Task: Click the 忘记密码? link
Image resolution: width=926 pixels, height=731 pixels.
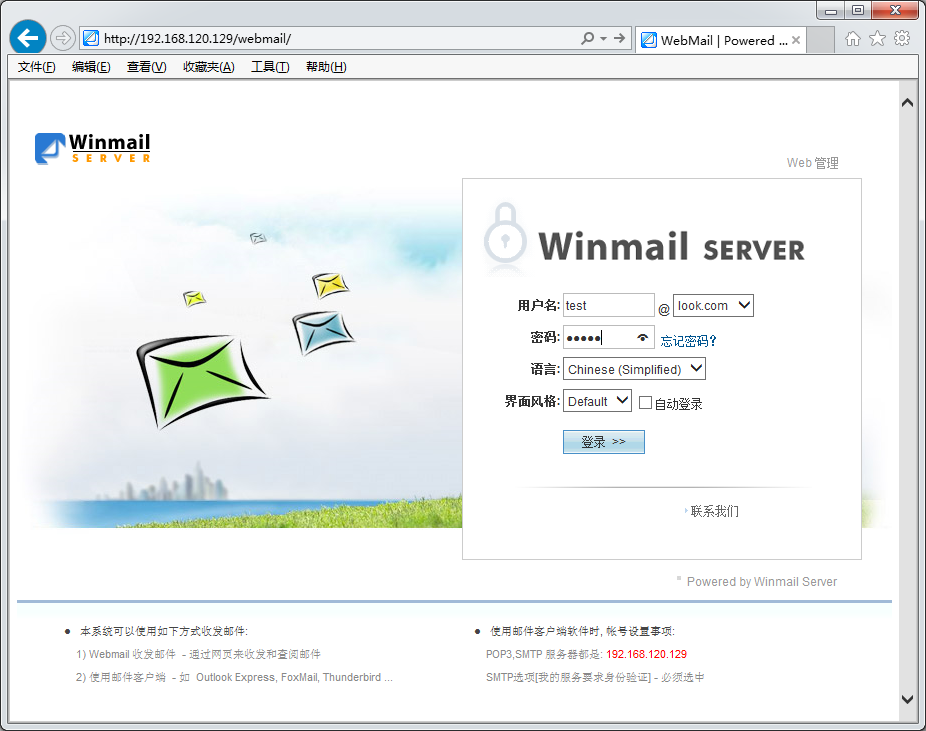Action: pos(688,341)
